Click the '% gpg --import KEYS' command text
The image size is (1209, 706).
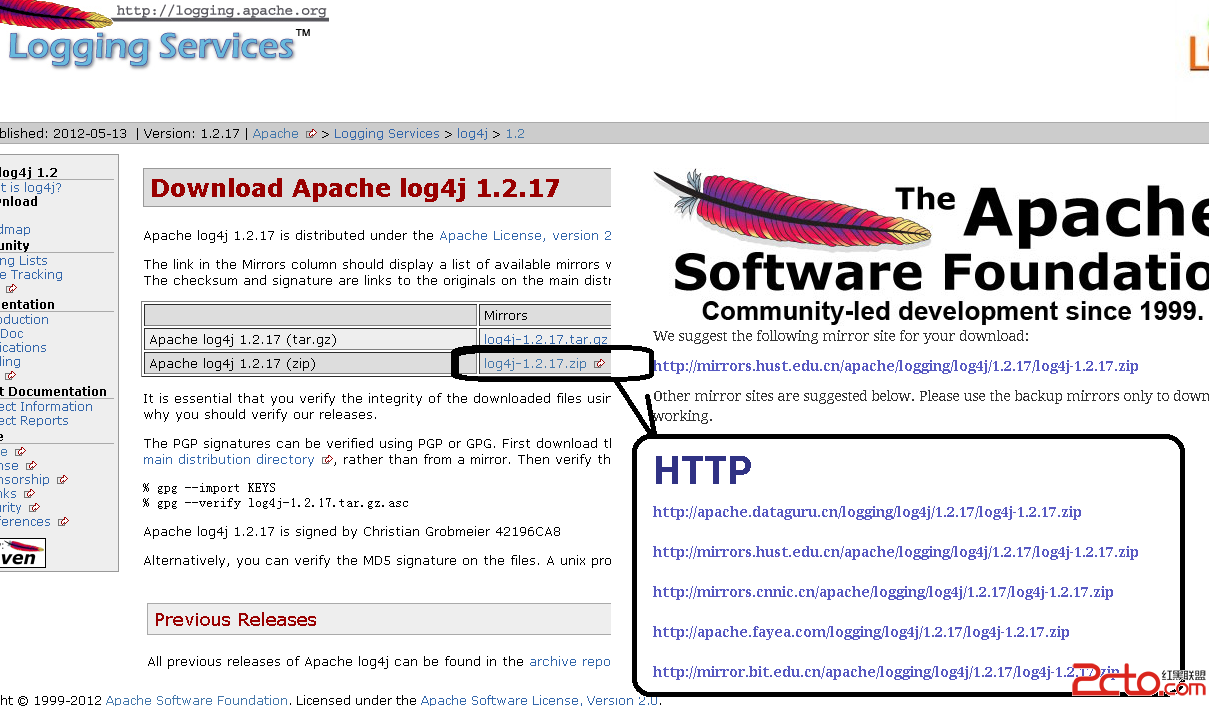(209, 488)
